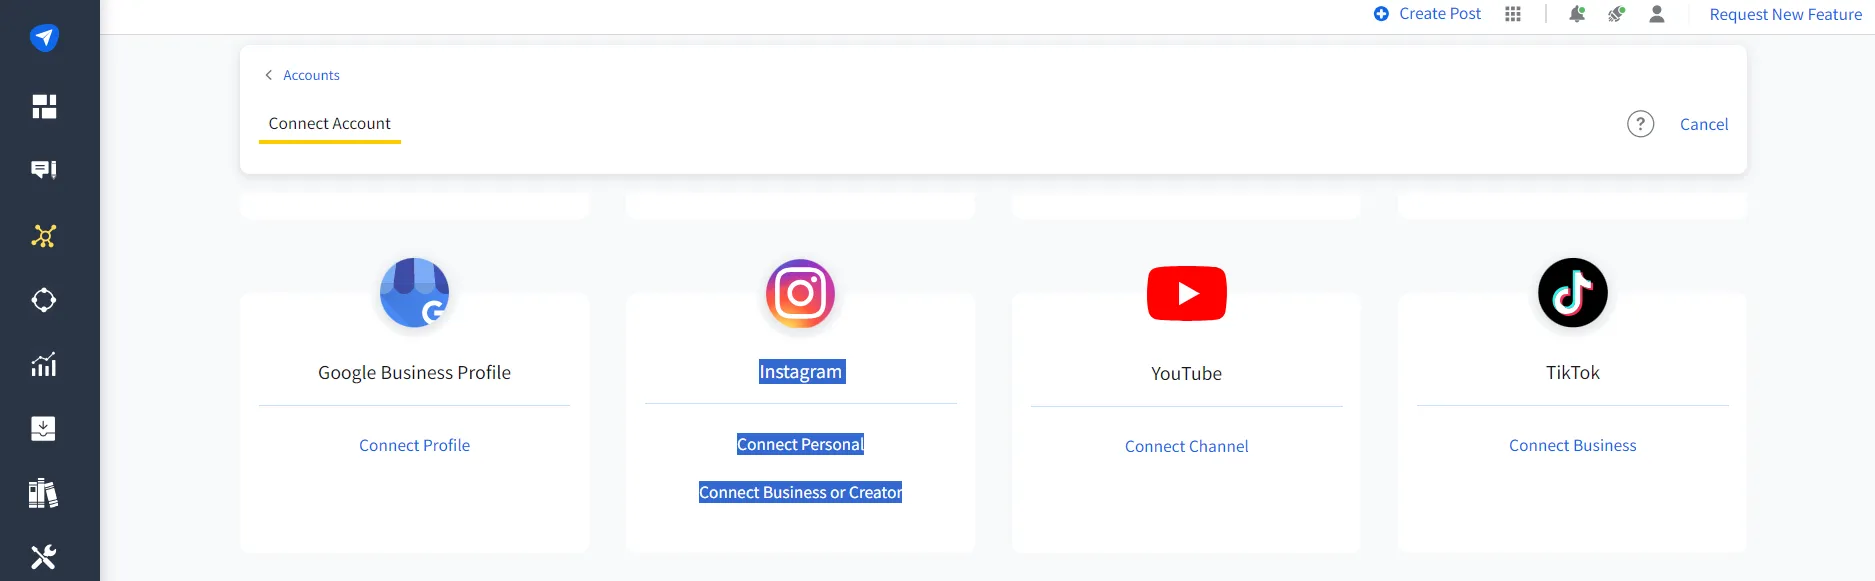Open the dashboard grid icon in sidebar
This screenshot has height=581, width=1875.
tap(44, 106)
